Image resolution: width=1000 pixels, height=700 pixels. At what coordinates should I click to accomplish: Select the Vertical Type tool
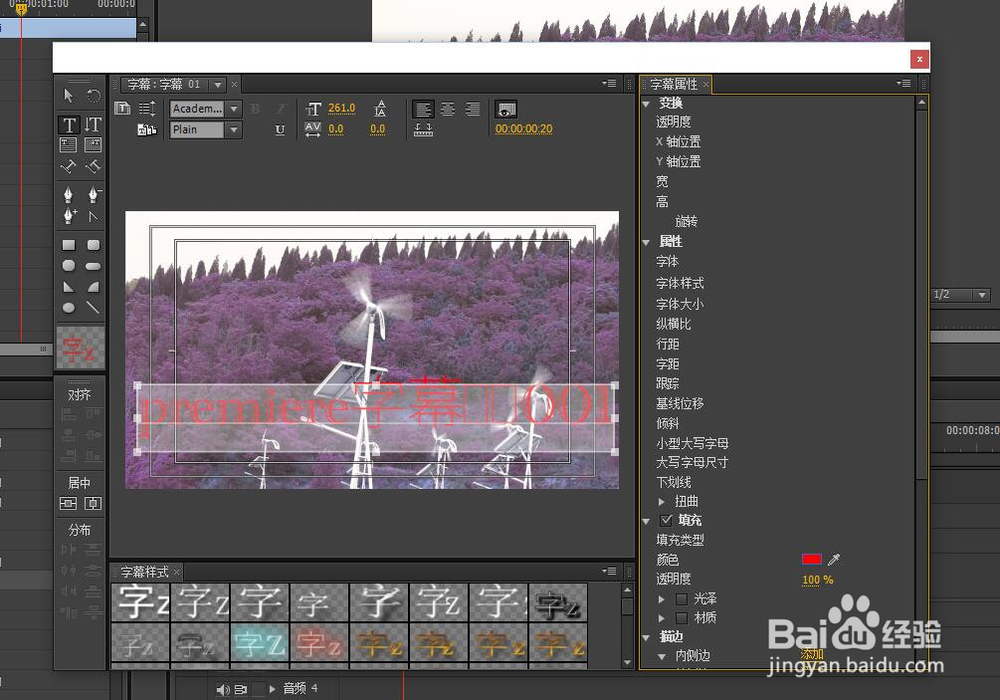click(x=93, y=124)
